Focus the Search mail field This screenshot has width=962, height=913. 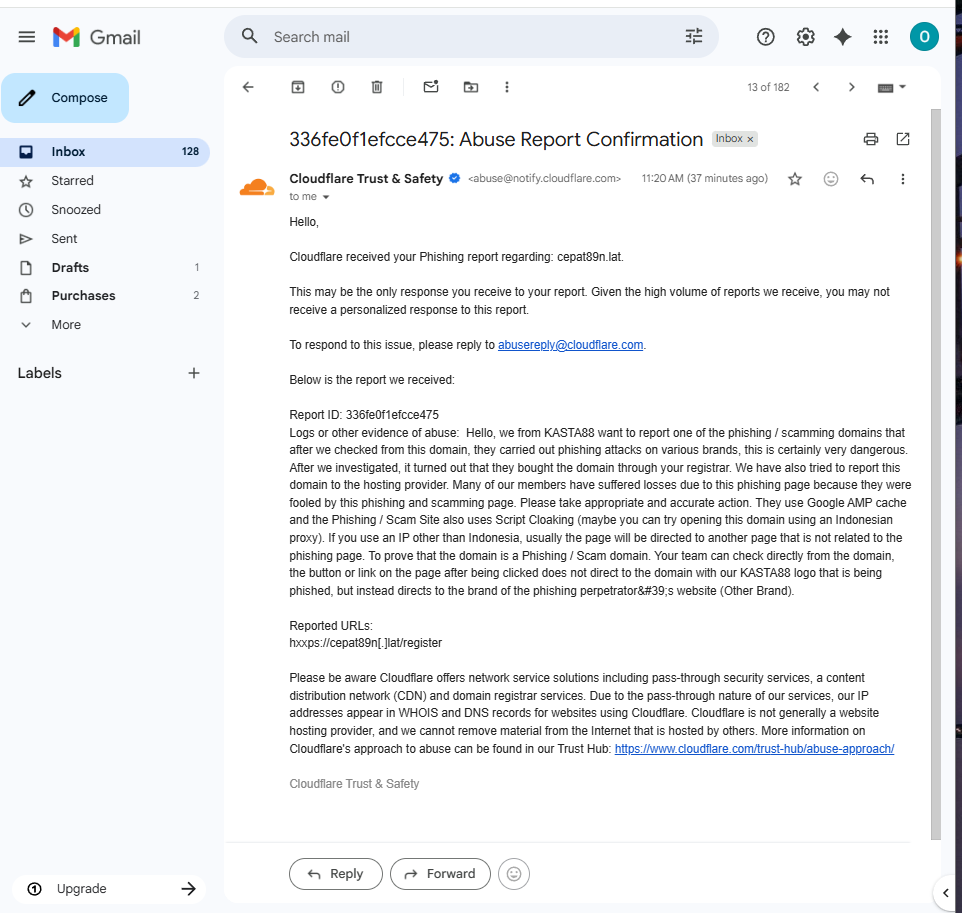click(472, 37)
